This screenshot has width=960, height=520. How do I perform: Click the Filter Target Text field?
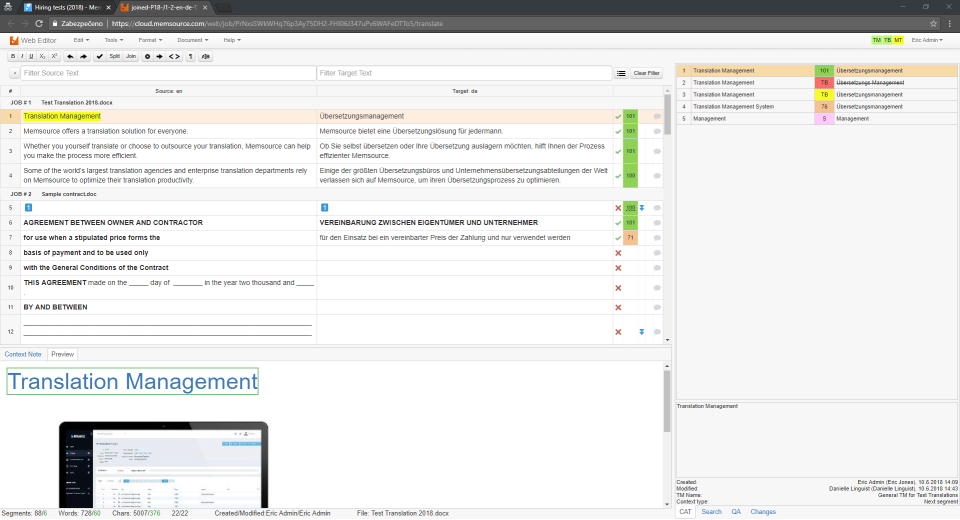[x=464, y=73]
